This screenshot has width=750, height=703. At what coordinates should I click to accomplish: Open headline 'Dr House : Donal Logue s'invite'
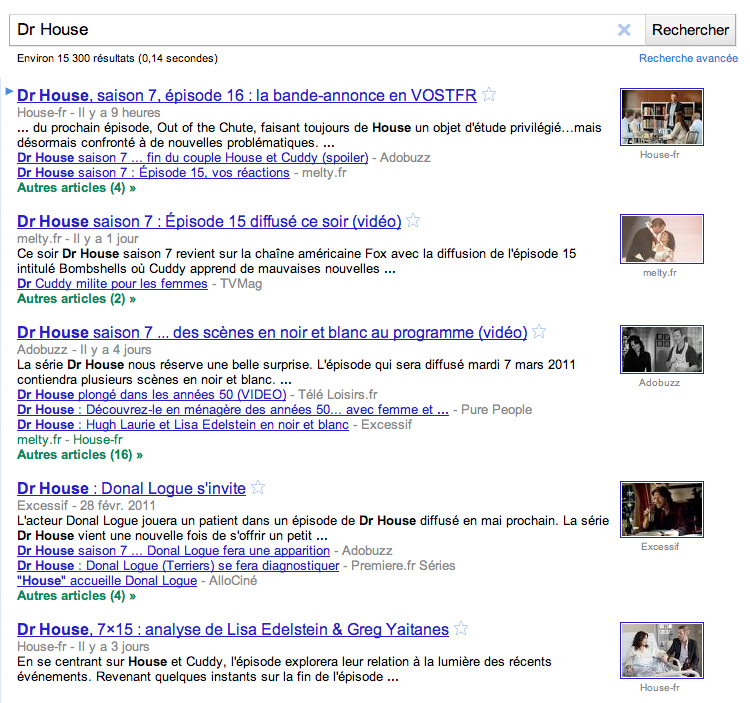(x=132, y=488)
